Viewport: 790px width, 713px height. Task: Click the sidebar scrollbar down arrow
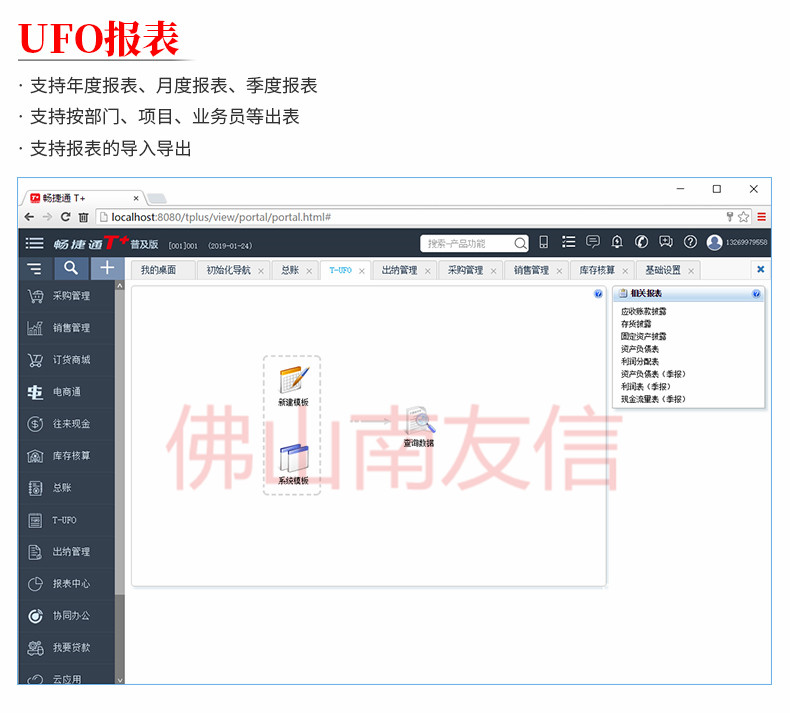pyautogui.click(x=120, y=679)
